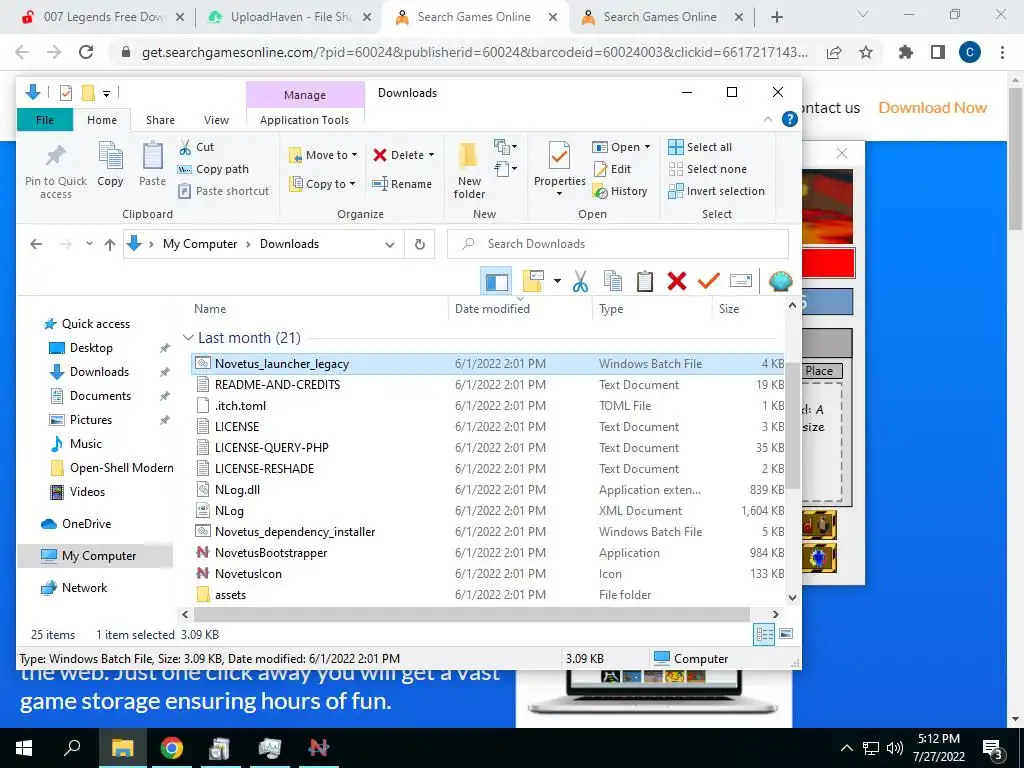Click the Up one level arrow

pos(110,244)
